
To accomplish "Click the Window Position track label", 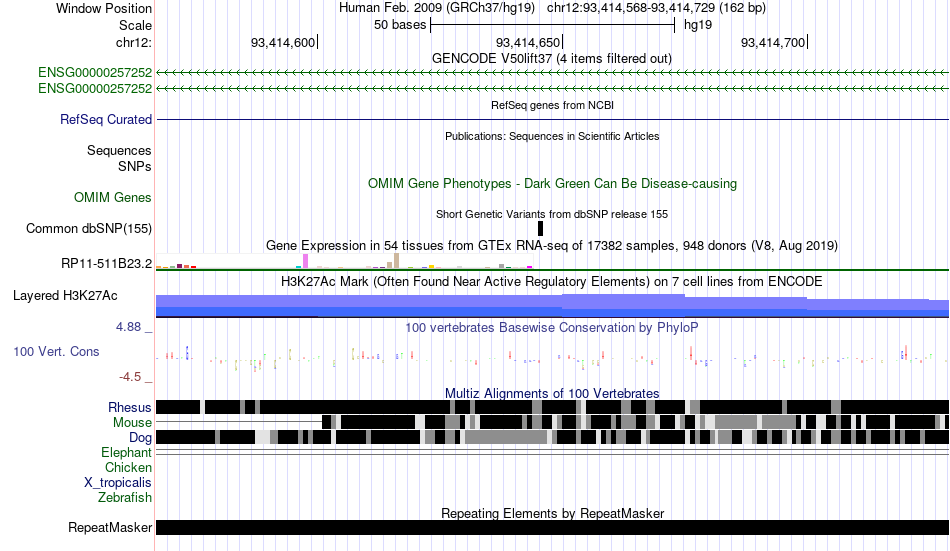I will pyautogui.click(x=104, y=8).
